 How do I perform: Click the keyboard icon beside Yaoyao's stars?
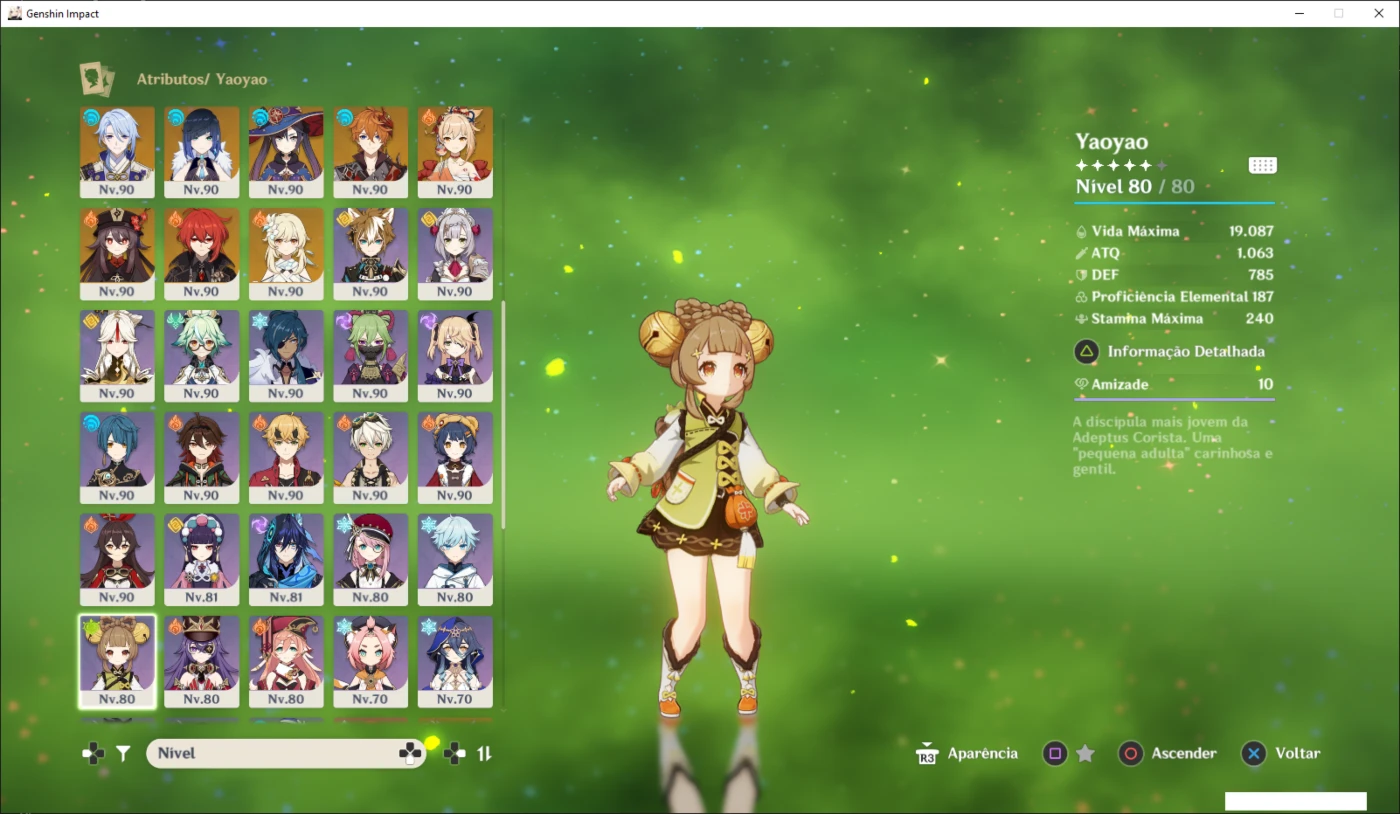pyautogui.click(x=1263, y=166)
